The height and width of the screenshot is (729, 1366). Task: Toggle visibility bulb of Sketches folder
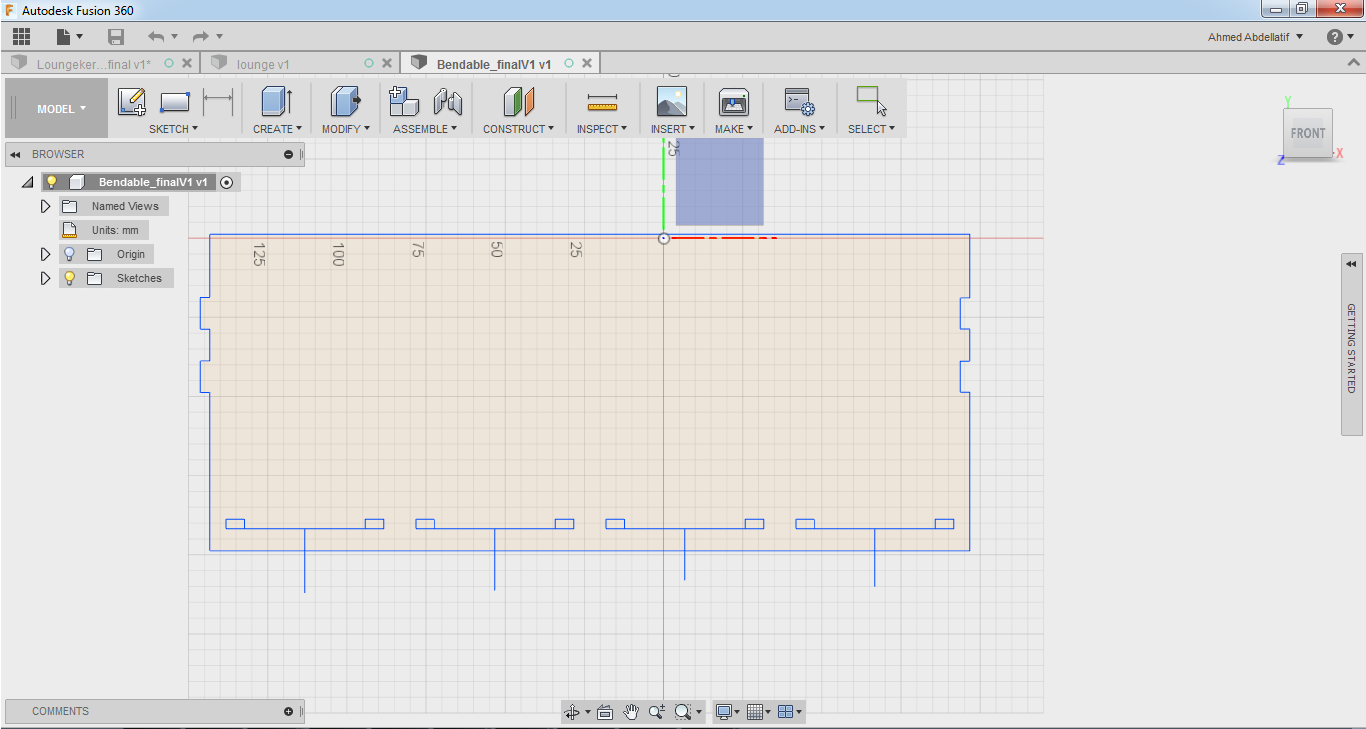(69, 278)
